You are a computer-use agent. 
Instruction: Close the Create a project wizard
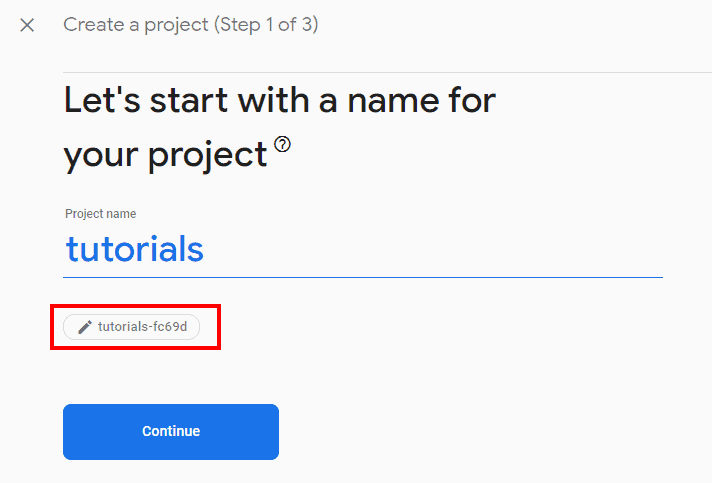coord(27,25)
